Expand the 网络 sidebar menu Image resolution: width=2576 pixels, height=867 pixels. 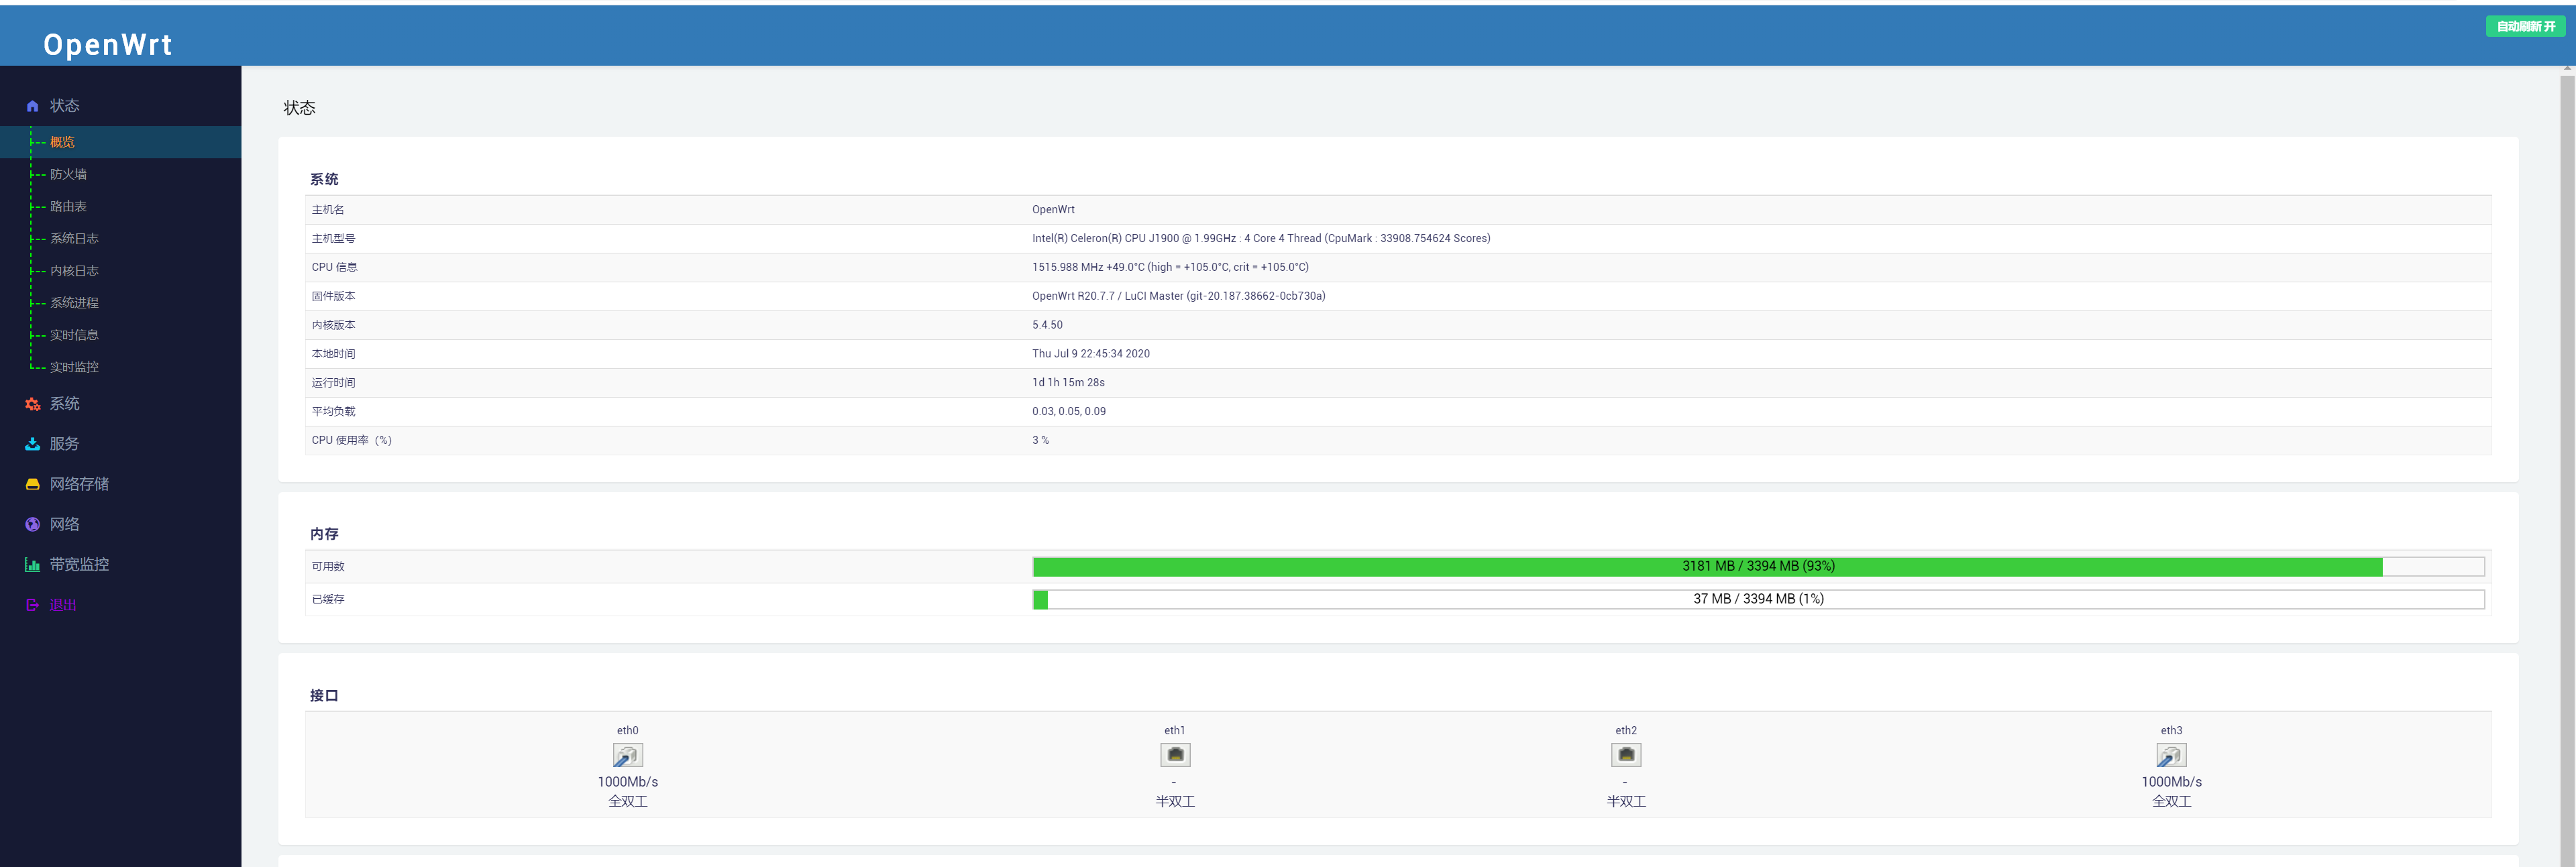(x=65, y=524)
